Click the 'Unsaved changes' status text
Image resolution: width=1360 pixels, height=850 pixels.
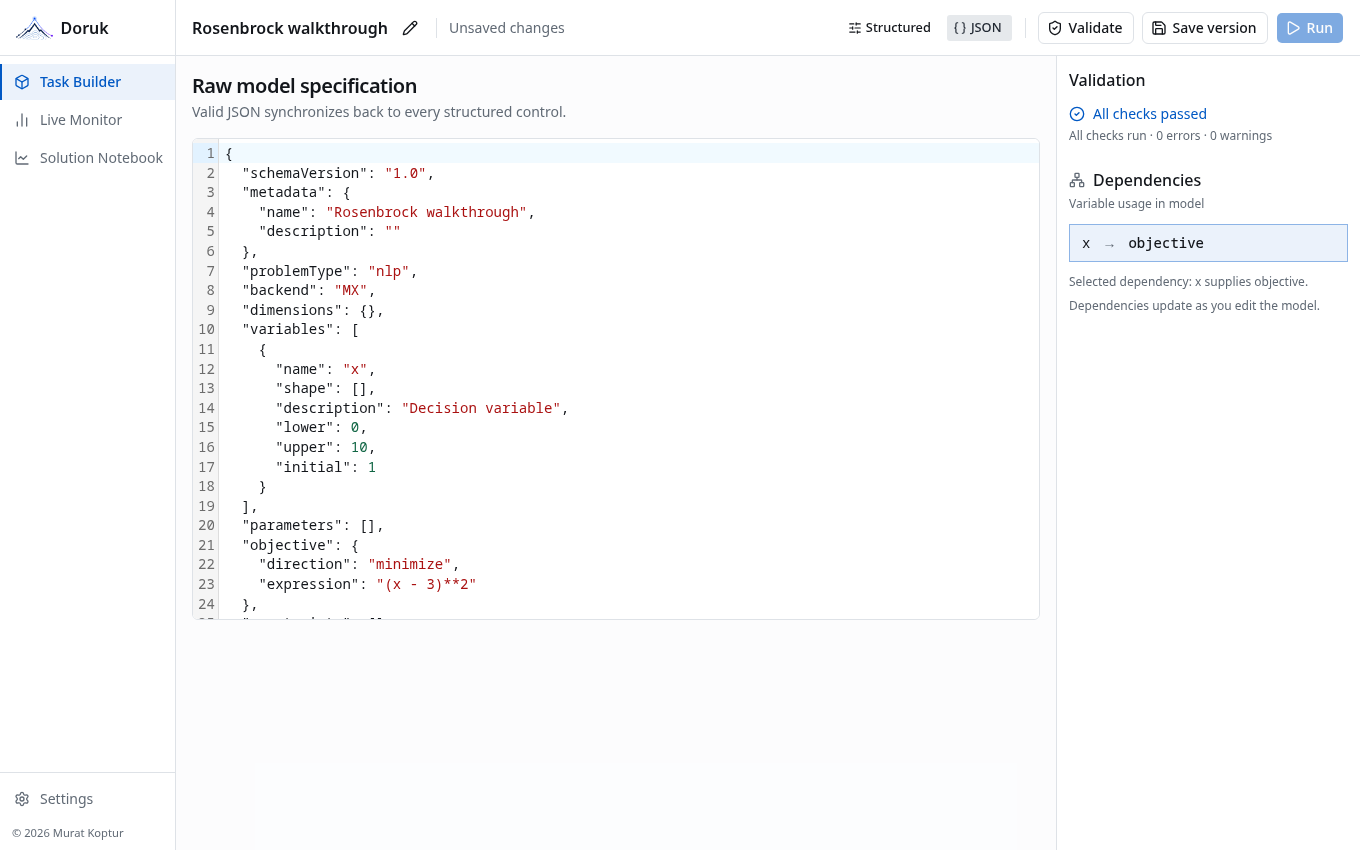[x=506, y=28]
